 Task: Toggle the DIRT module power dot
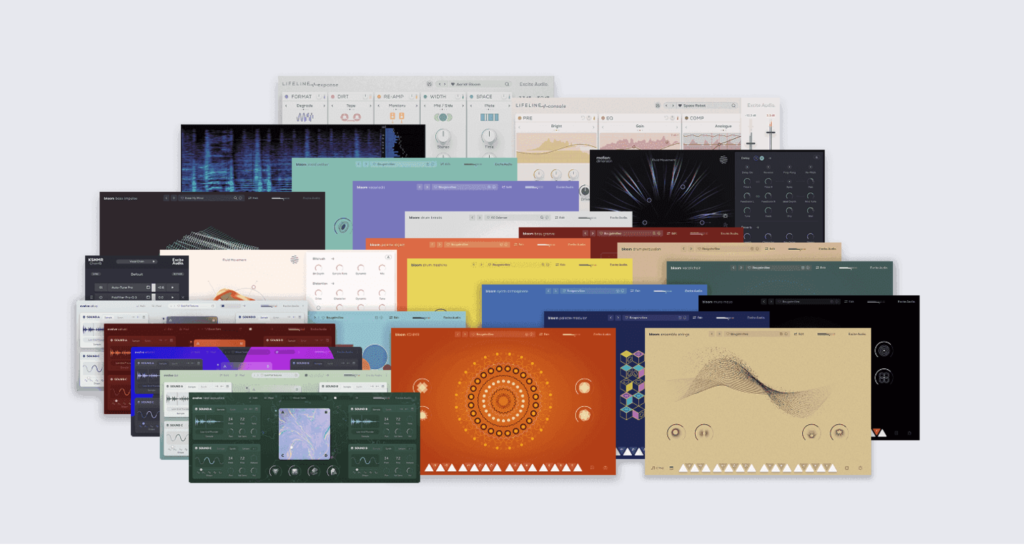click(x=332, y=97)
